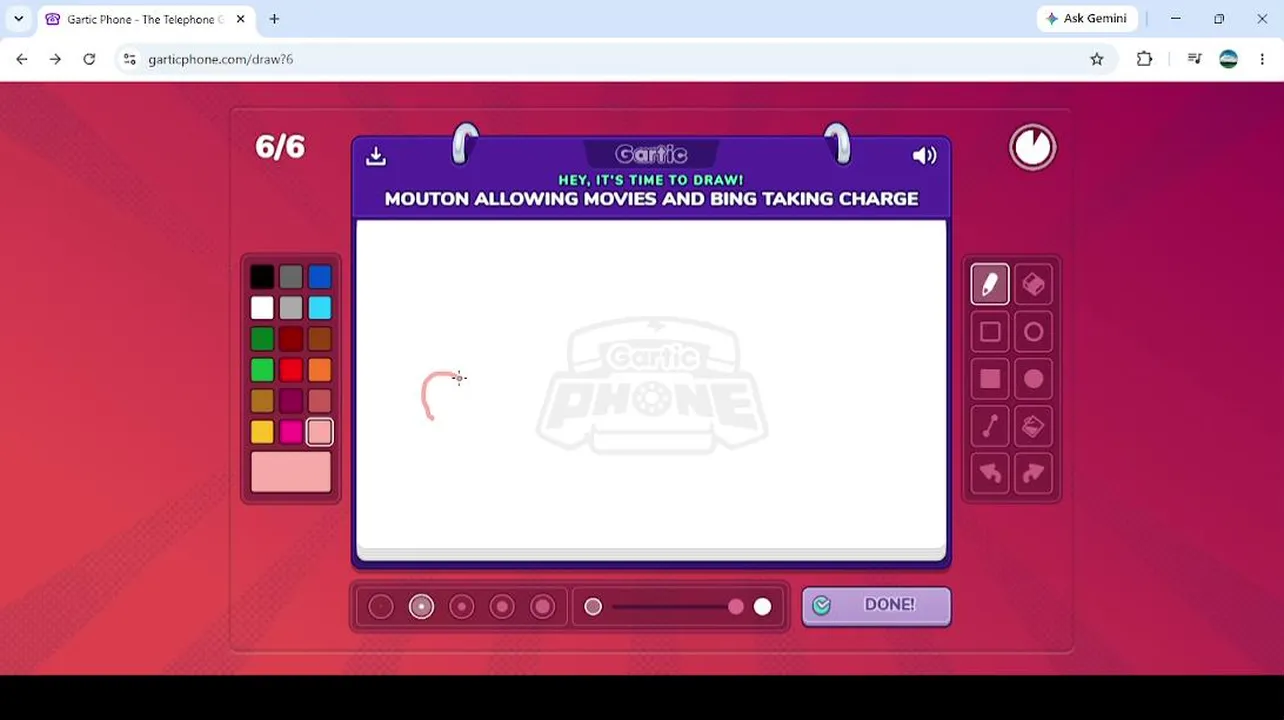Choose the smallest brush size

coord(381,606)
